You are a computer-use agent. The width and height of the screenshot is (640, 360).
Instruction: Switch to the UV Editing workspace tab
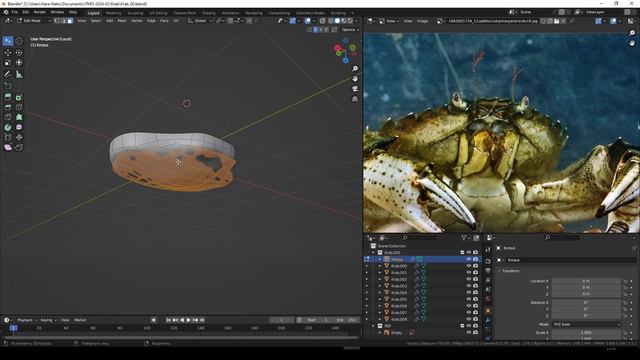(158, 13)
